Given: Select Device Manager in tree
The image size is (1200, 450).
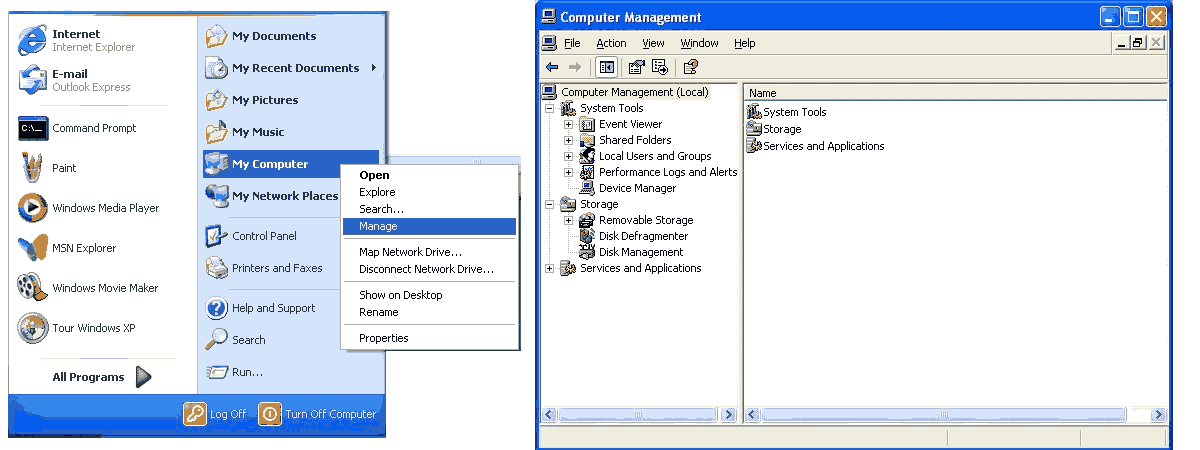Looking at the screenshot, I should 627,188.
